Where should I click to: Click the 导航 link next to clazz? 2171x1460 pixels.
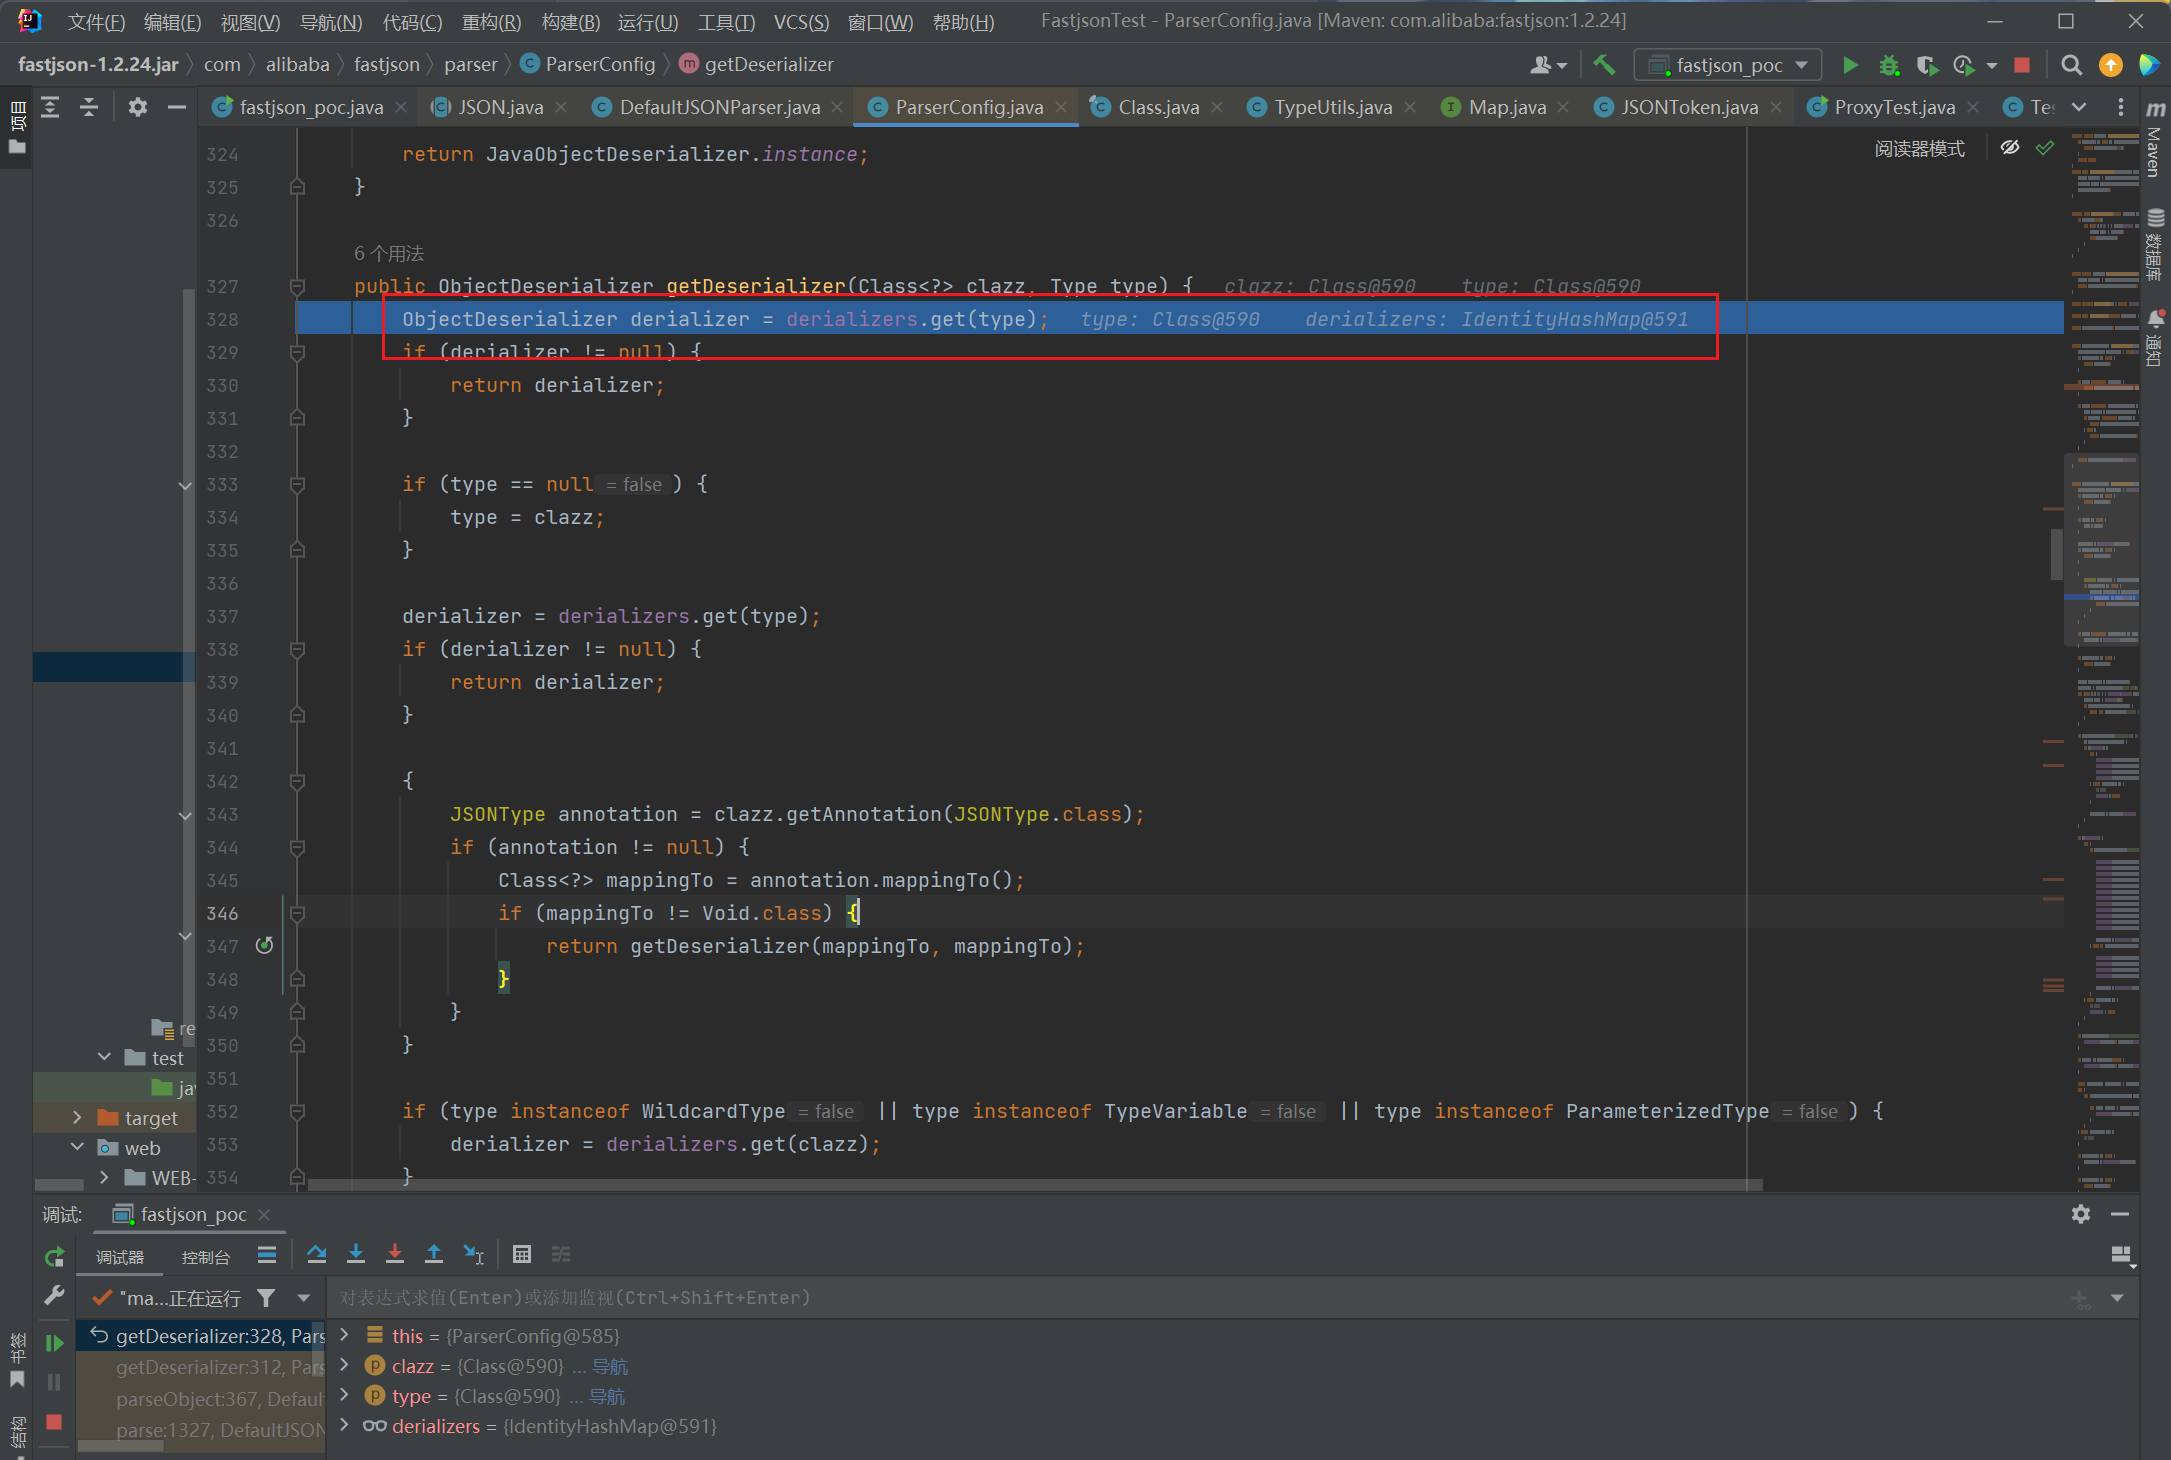[x=610, y=1366]
